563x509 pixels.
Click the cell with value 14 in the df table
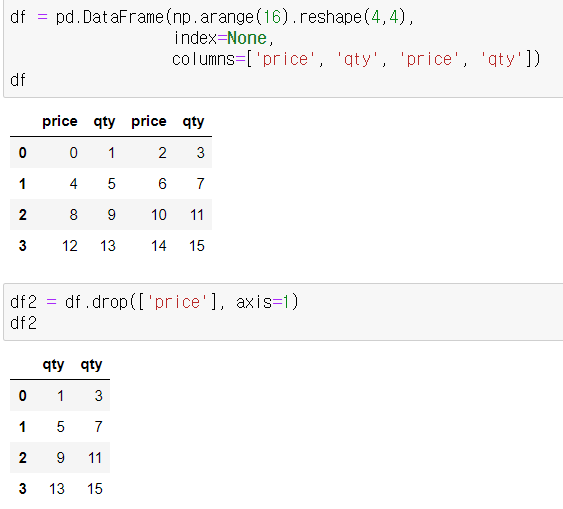(x=158, y=246)
